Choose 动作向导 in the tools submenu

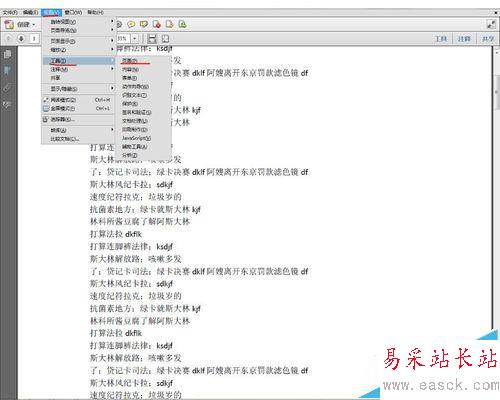tap(143, 87)
